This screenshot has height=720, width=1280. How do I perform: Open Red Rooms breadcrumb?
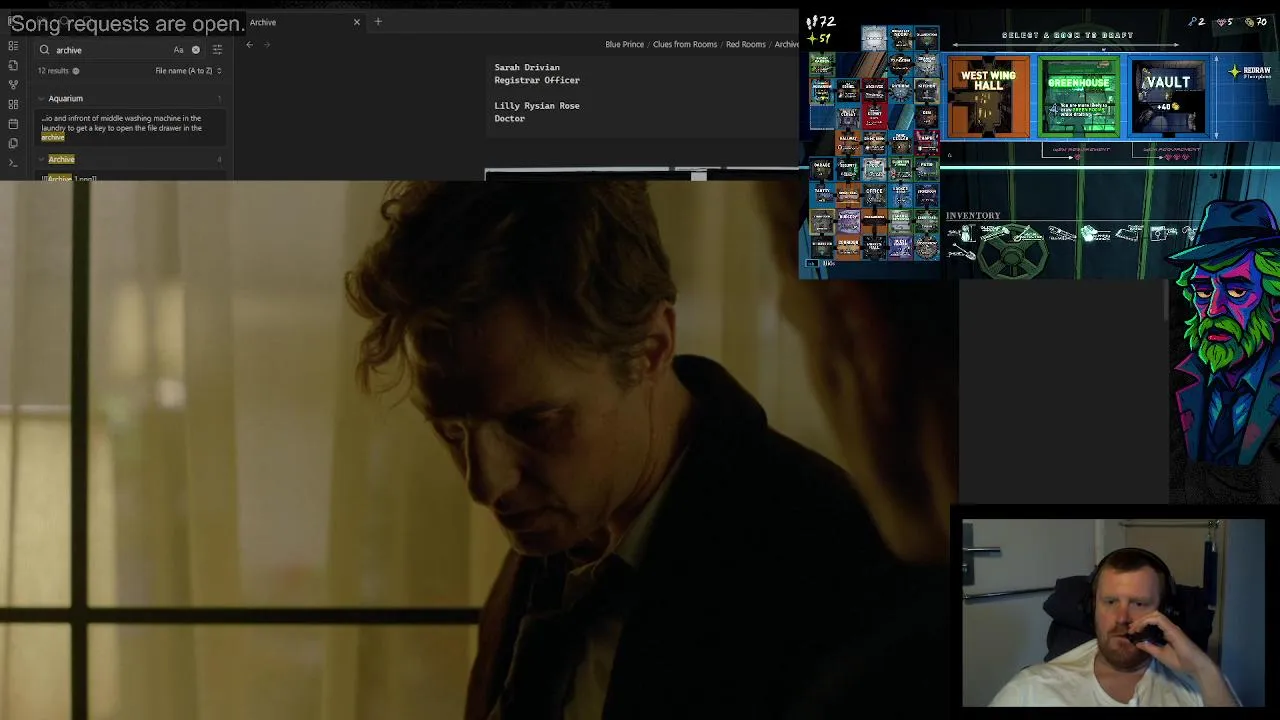pos(746,44)
